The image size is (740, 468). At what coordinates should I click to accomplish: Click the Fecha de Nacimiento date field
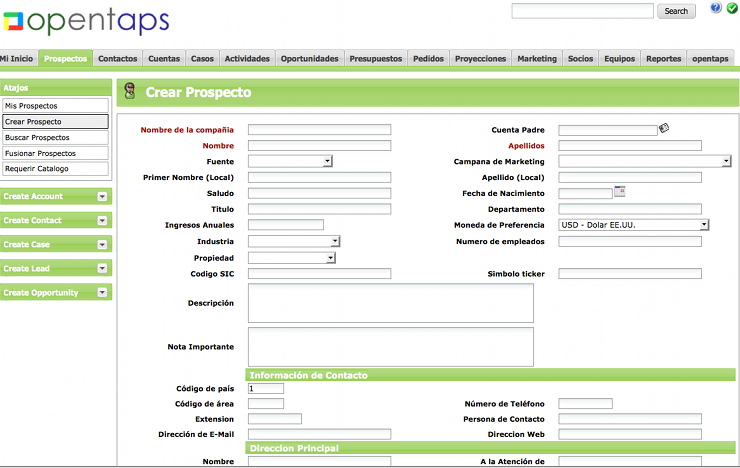pos(585,193)
